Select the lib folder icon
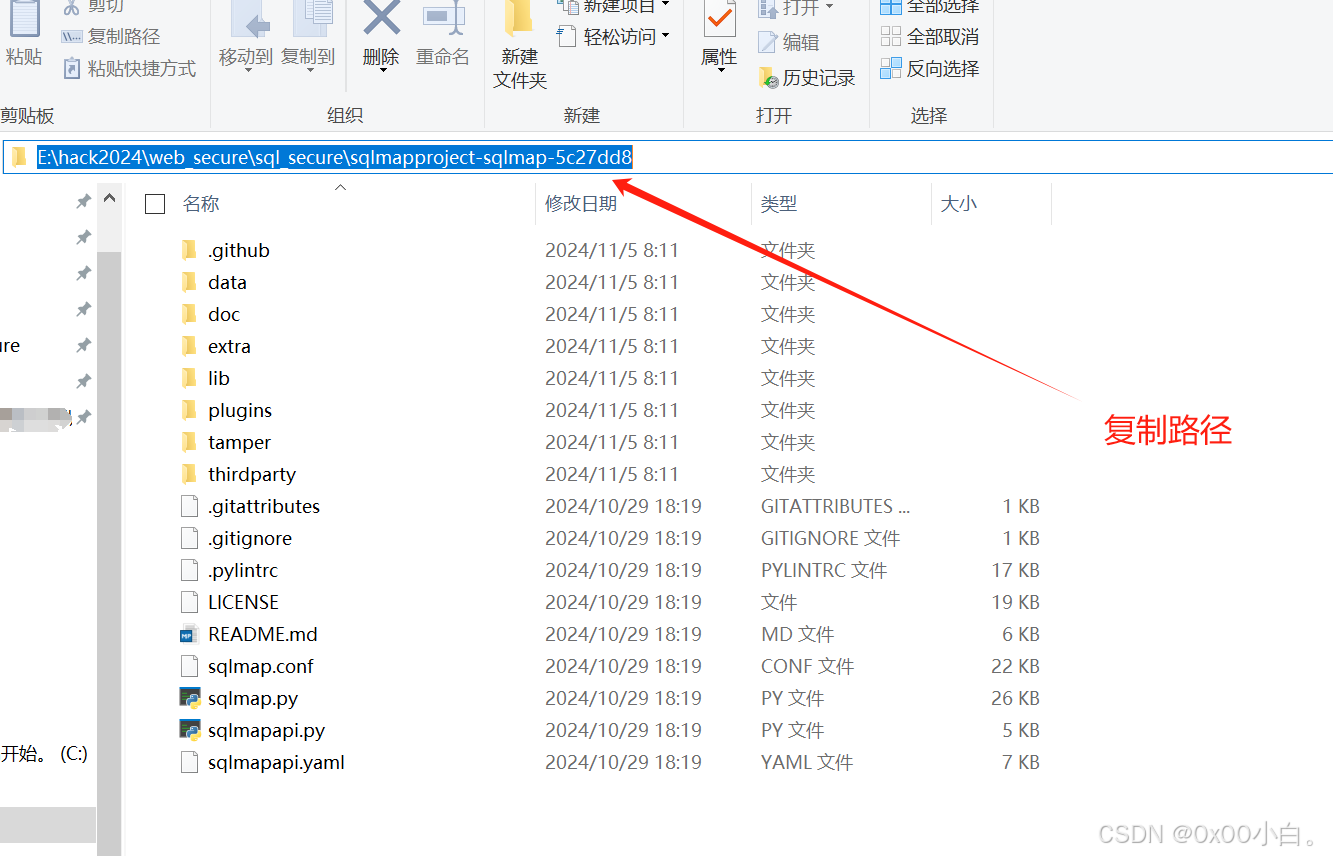1333x856 pixels. tap(189, 378)
